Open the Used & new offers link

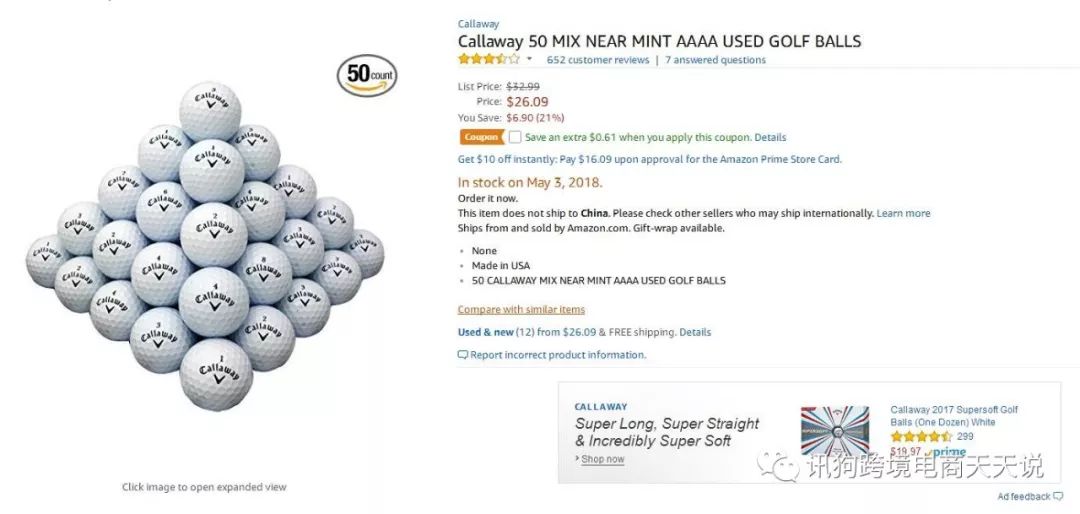point(486,332)
